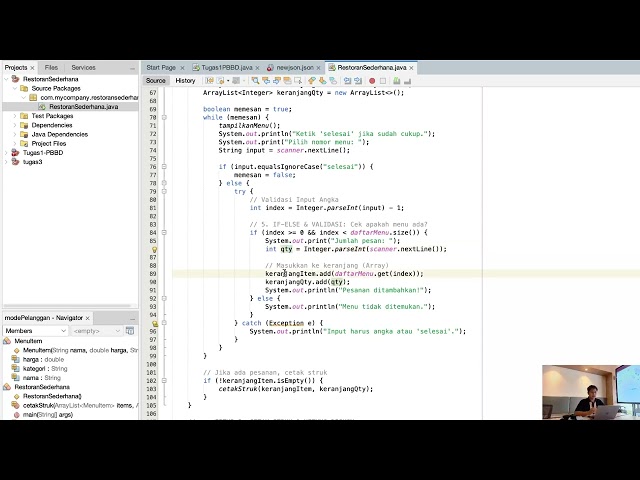Toggle code fold at the while loop line

click(x=164, y=117)
